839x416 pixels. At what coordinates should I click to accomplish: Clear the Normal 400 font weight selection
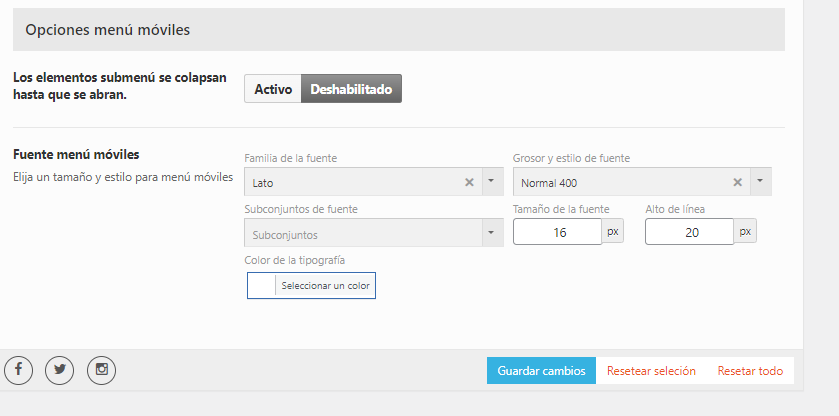pyautogui.click(x=737, y=183)
